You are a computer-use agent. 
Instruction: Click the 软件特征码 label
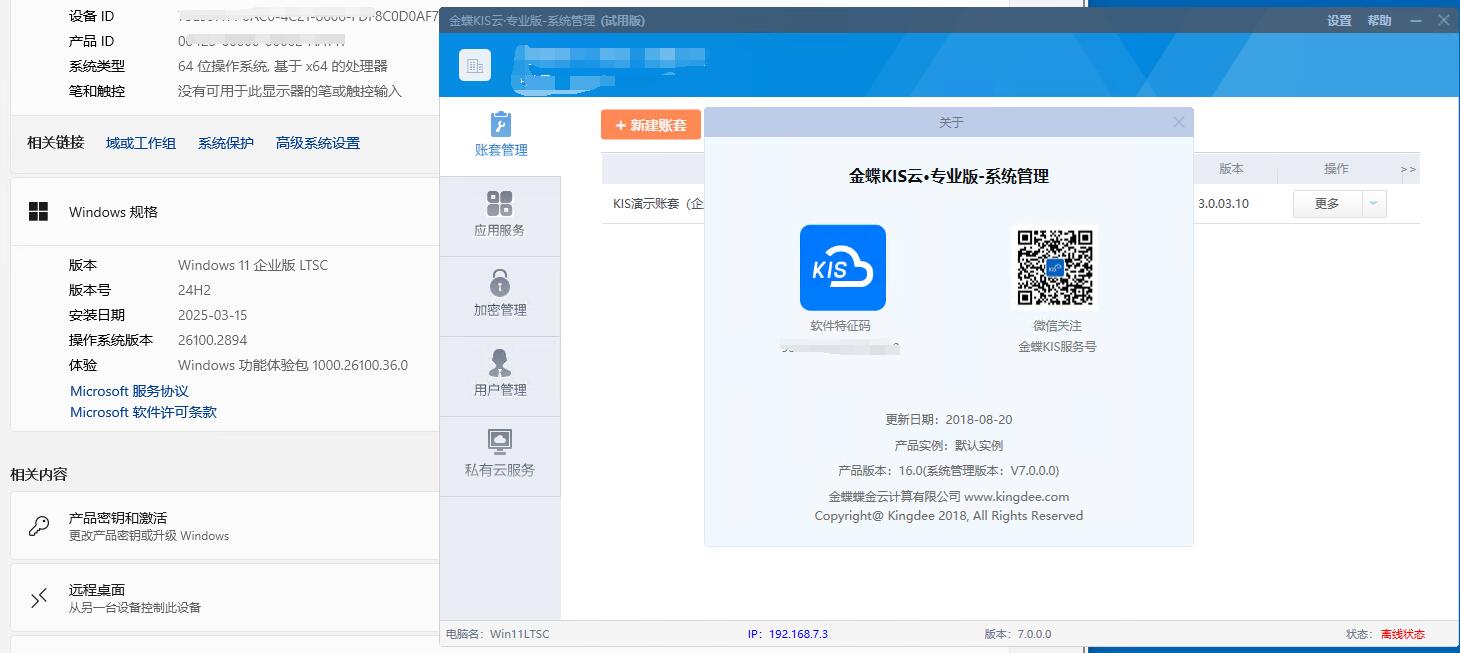840,326
